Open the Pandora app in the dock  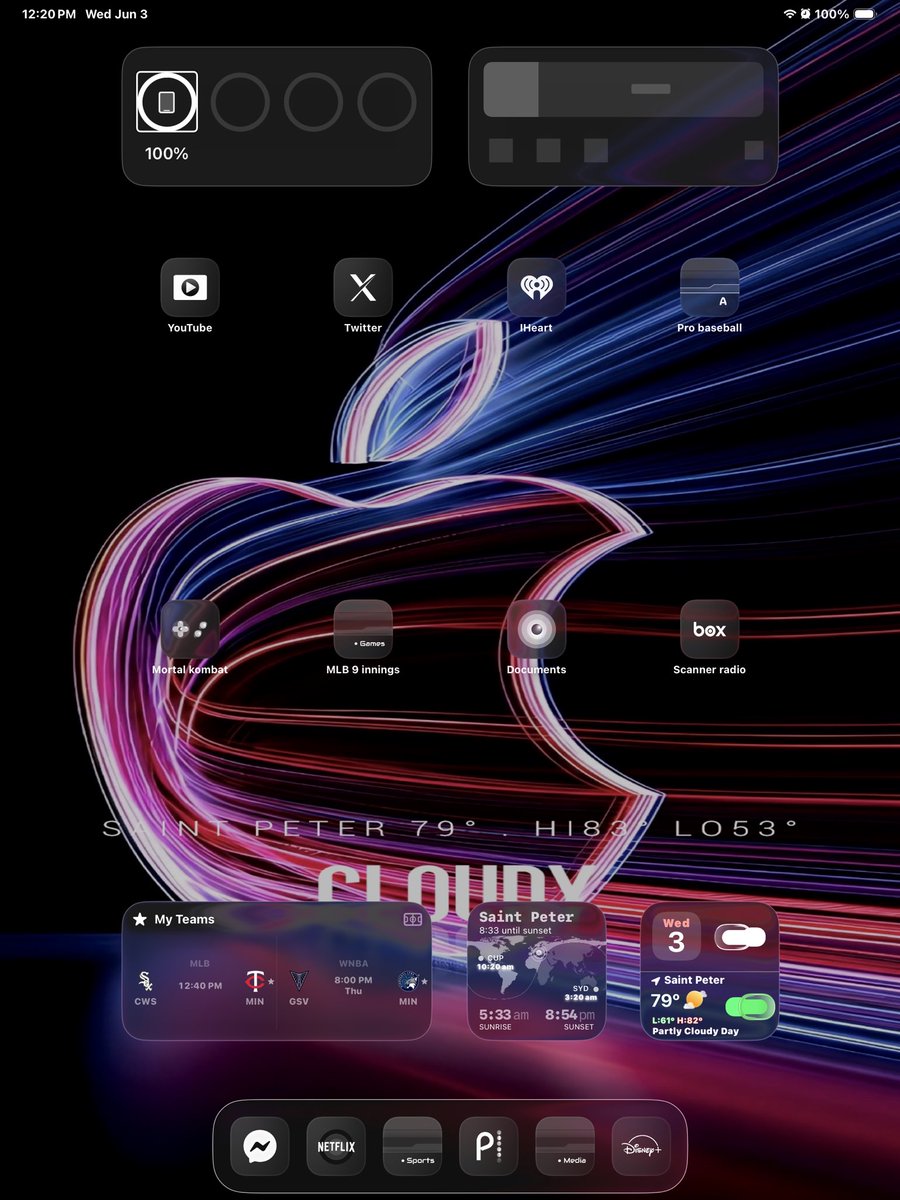tap(488, 1147)
